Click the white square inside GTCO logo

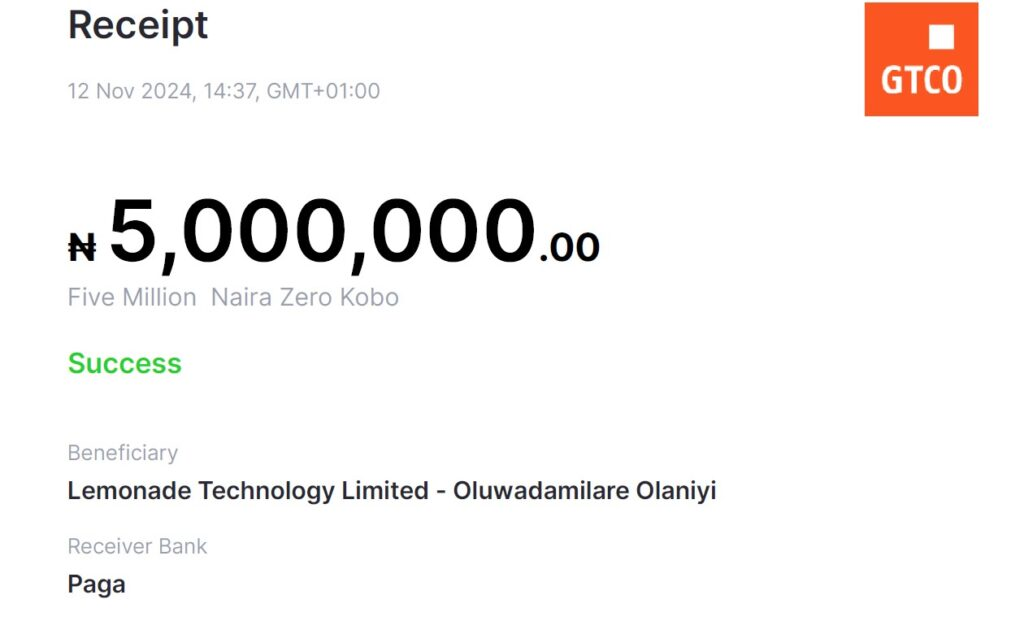point(941,37)
